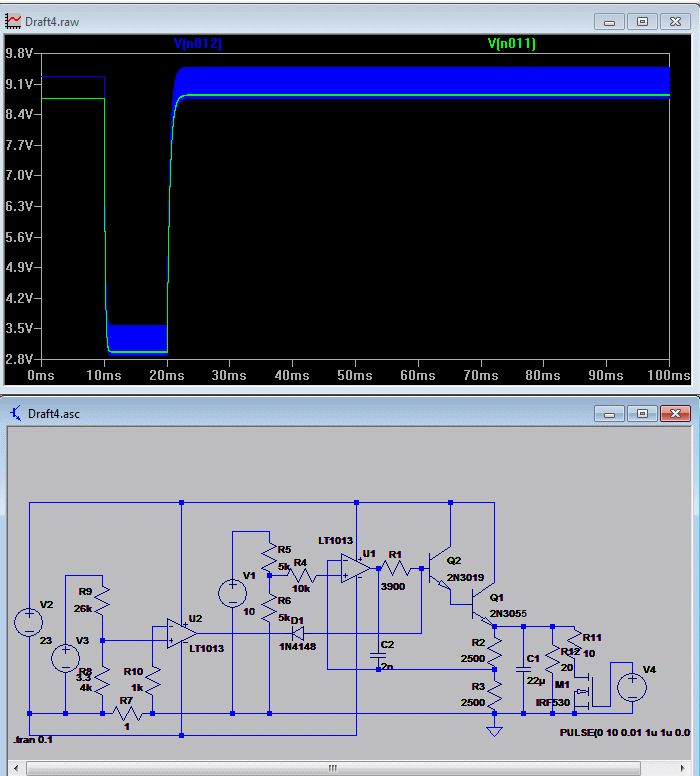Select resistor R10 1k symbol
The width and height of the screenshot is (700, 776).
click(x=153, y=682)
